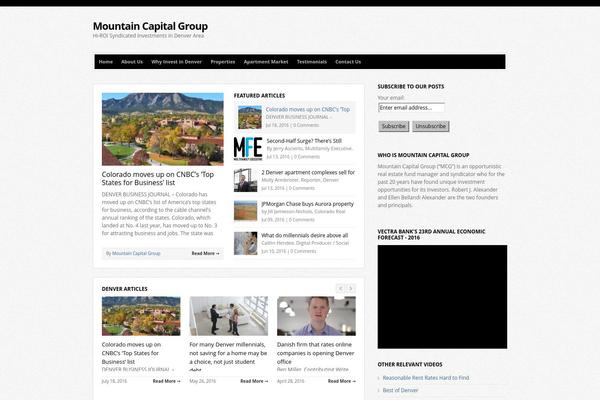Open 'Second-Half Surge? There's Still' article

(x=304, y=141)
